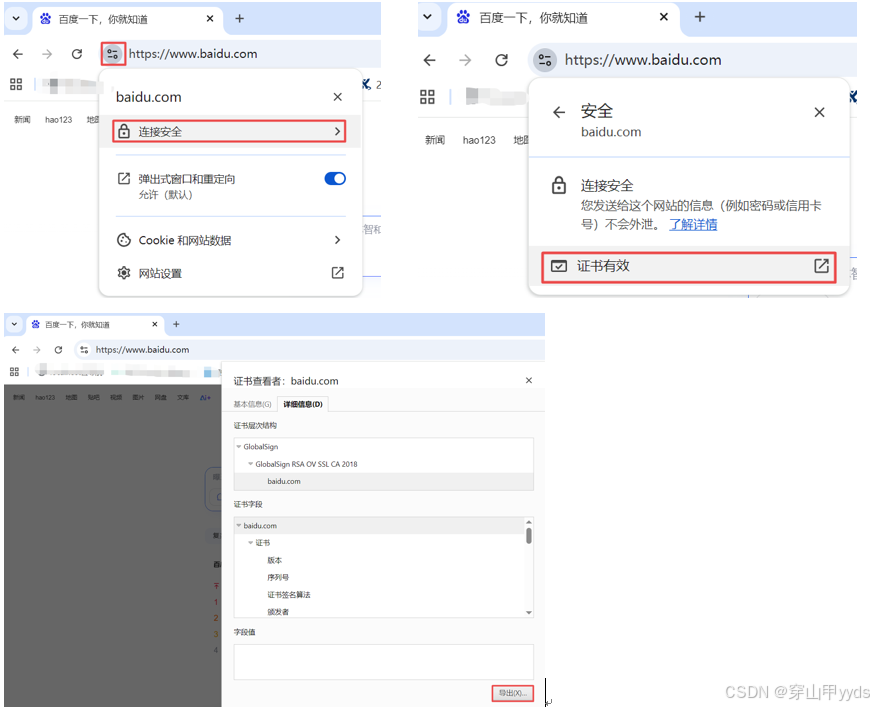Open apps grid icon in window with 安全 panel
The image size is (874, 707).
tap(428, 97)
